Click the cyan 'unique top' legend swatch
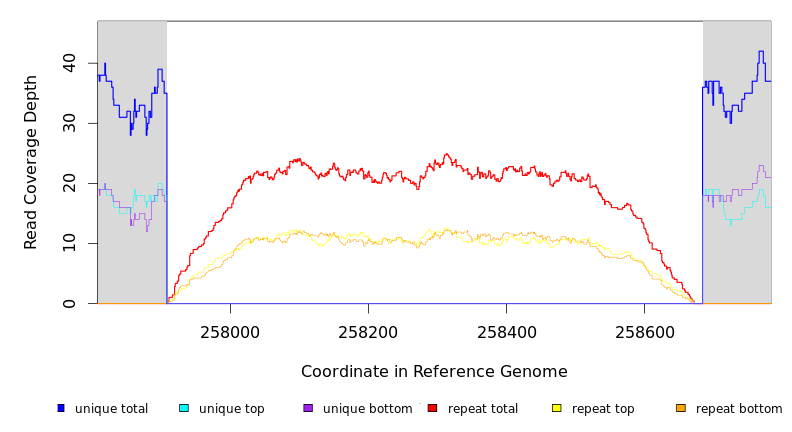 [x=184, y=408]
